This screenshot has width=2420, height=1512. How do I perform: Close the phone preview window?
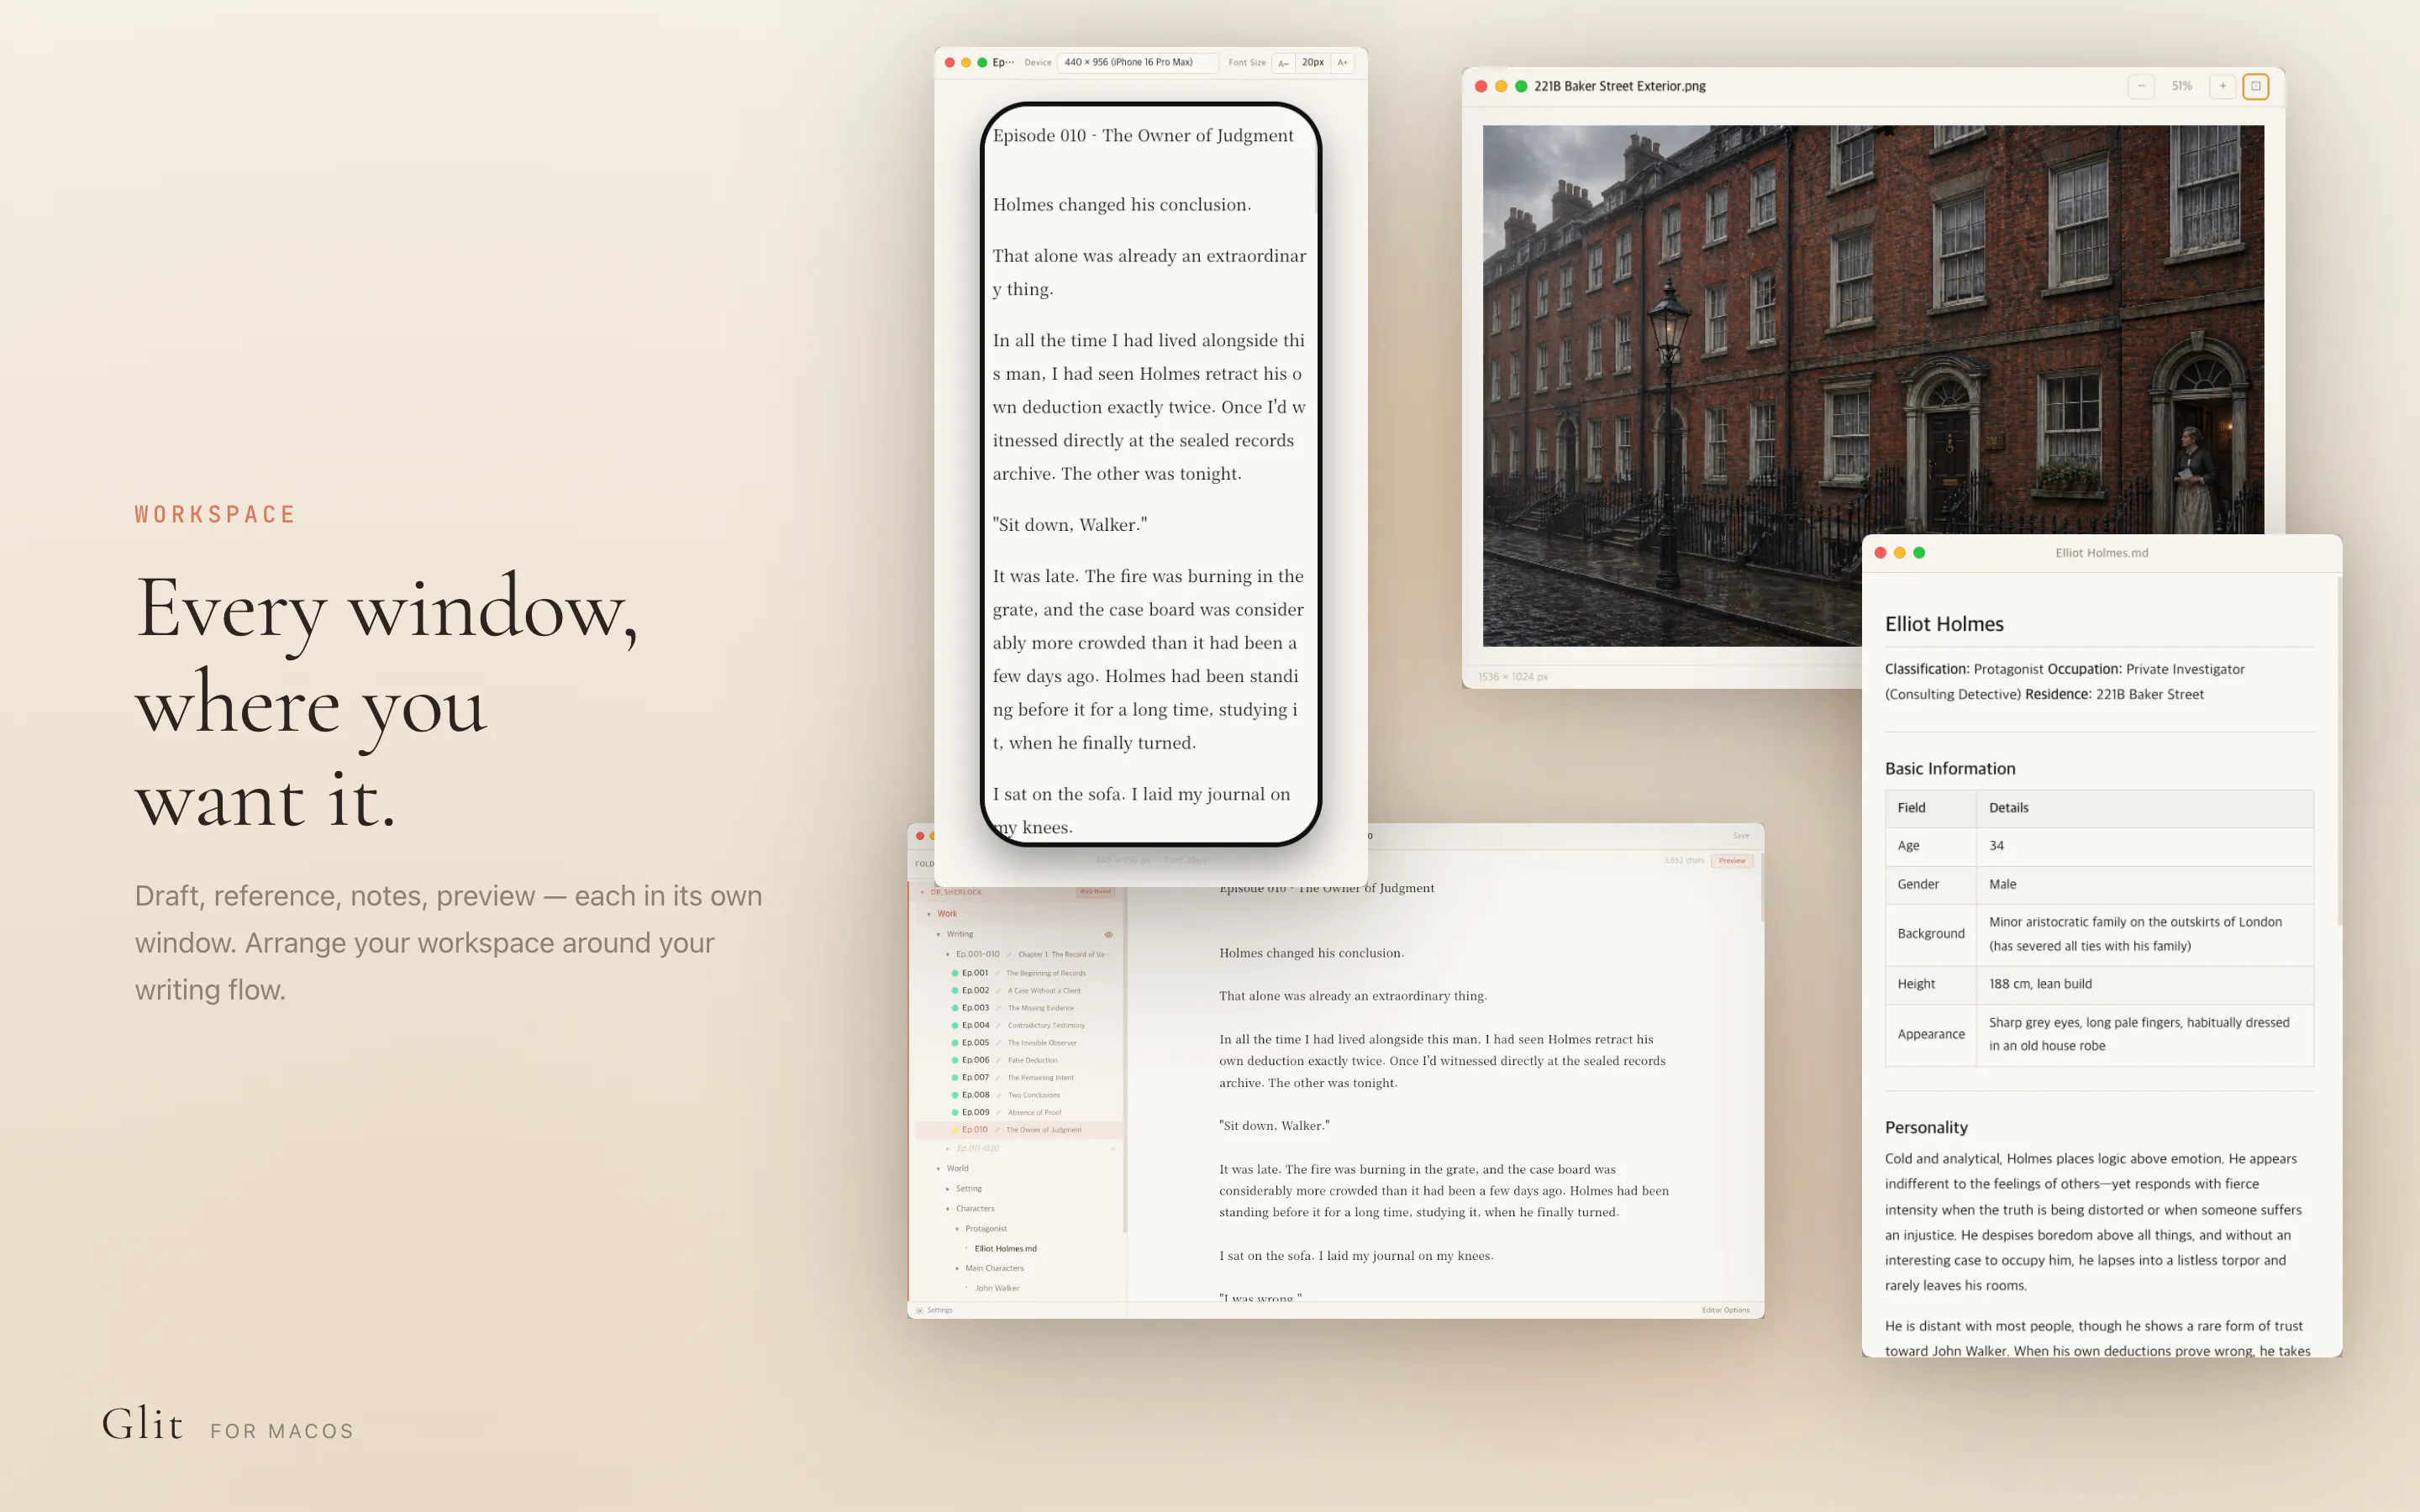(x=950, y=62)
